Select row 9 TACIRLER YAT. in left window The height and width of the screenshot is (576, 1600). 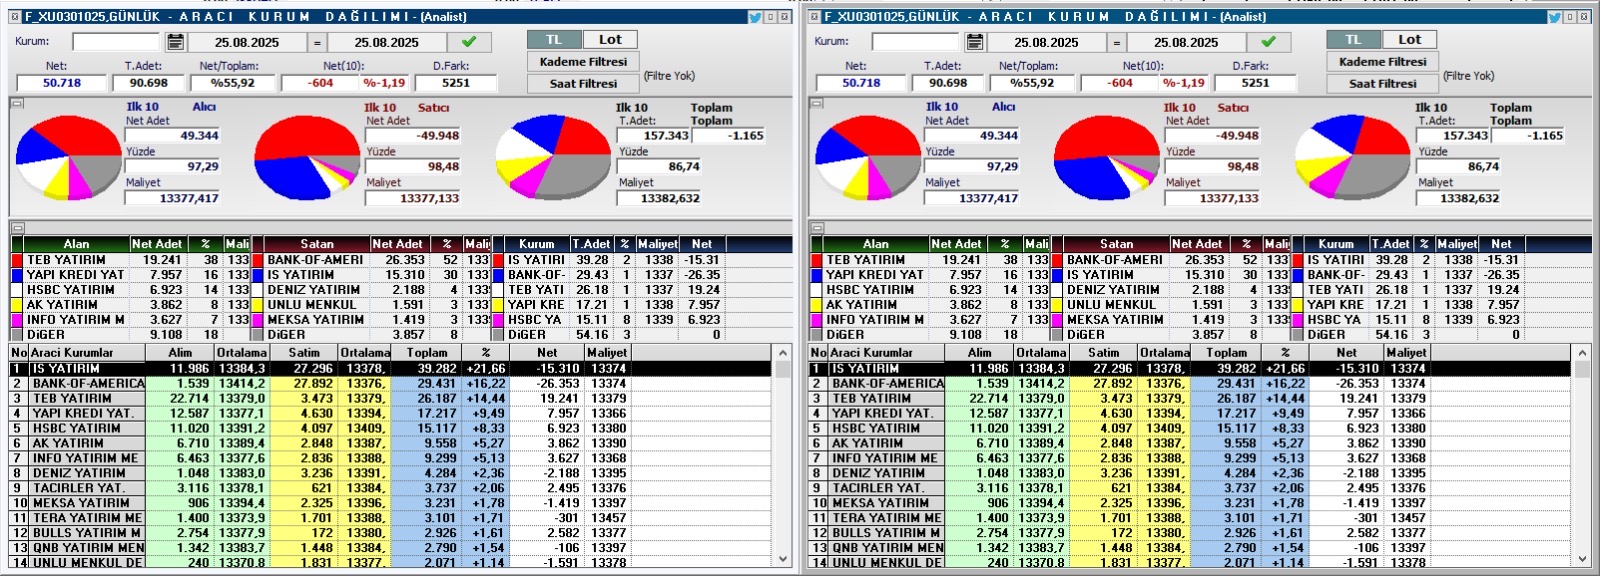pos(391,489)
